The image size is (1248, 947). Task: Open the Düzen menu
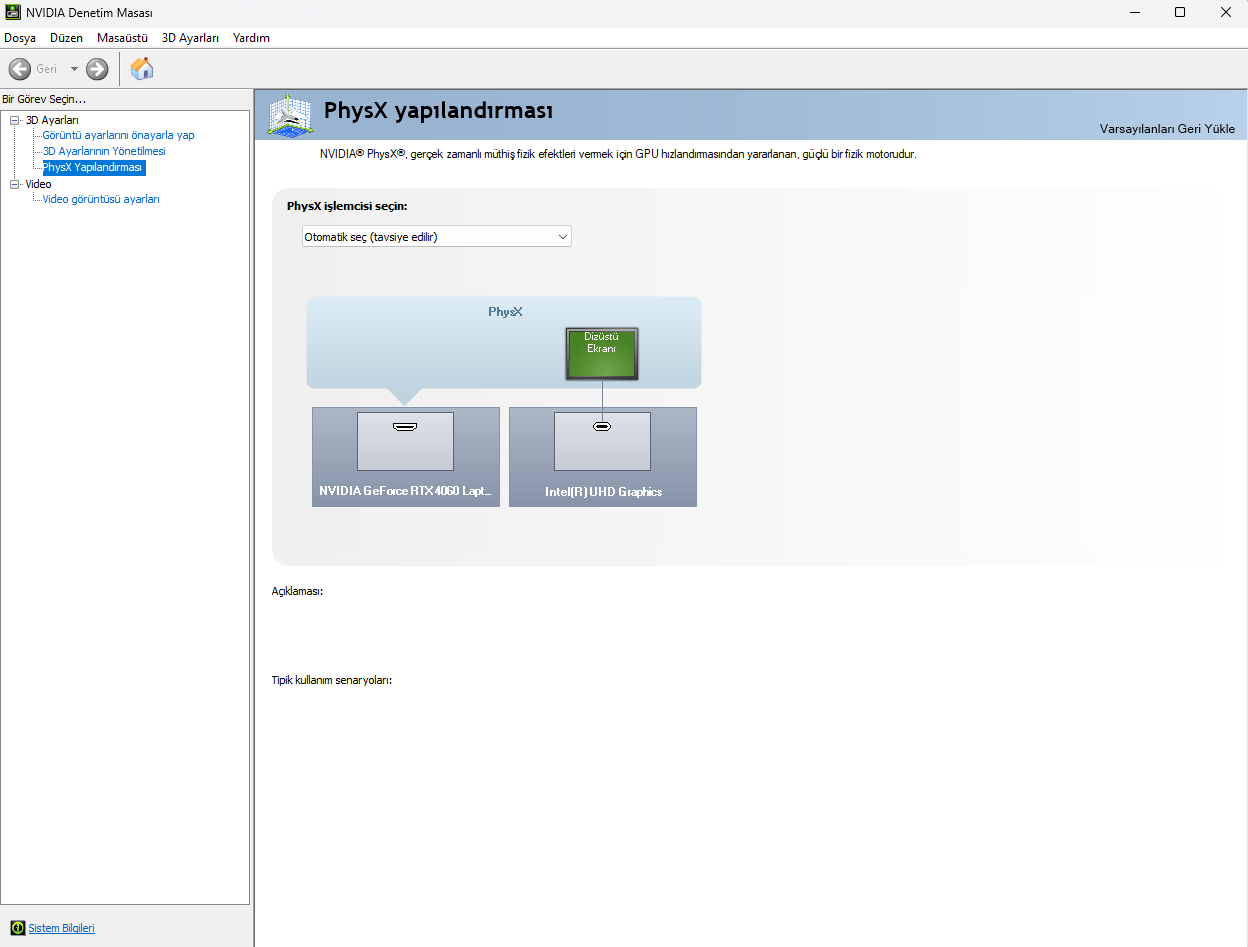[x=66, y=38]
